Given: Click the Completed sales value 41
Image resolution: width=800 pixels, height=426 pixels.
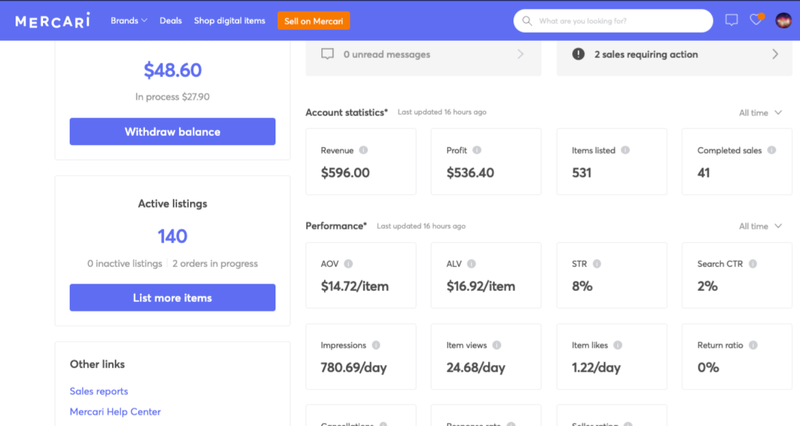Looking at the screenshot, I should click(704, 173).
